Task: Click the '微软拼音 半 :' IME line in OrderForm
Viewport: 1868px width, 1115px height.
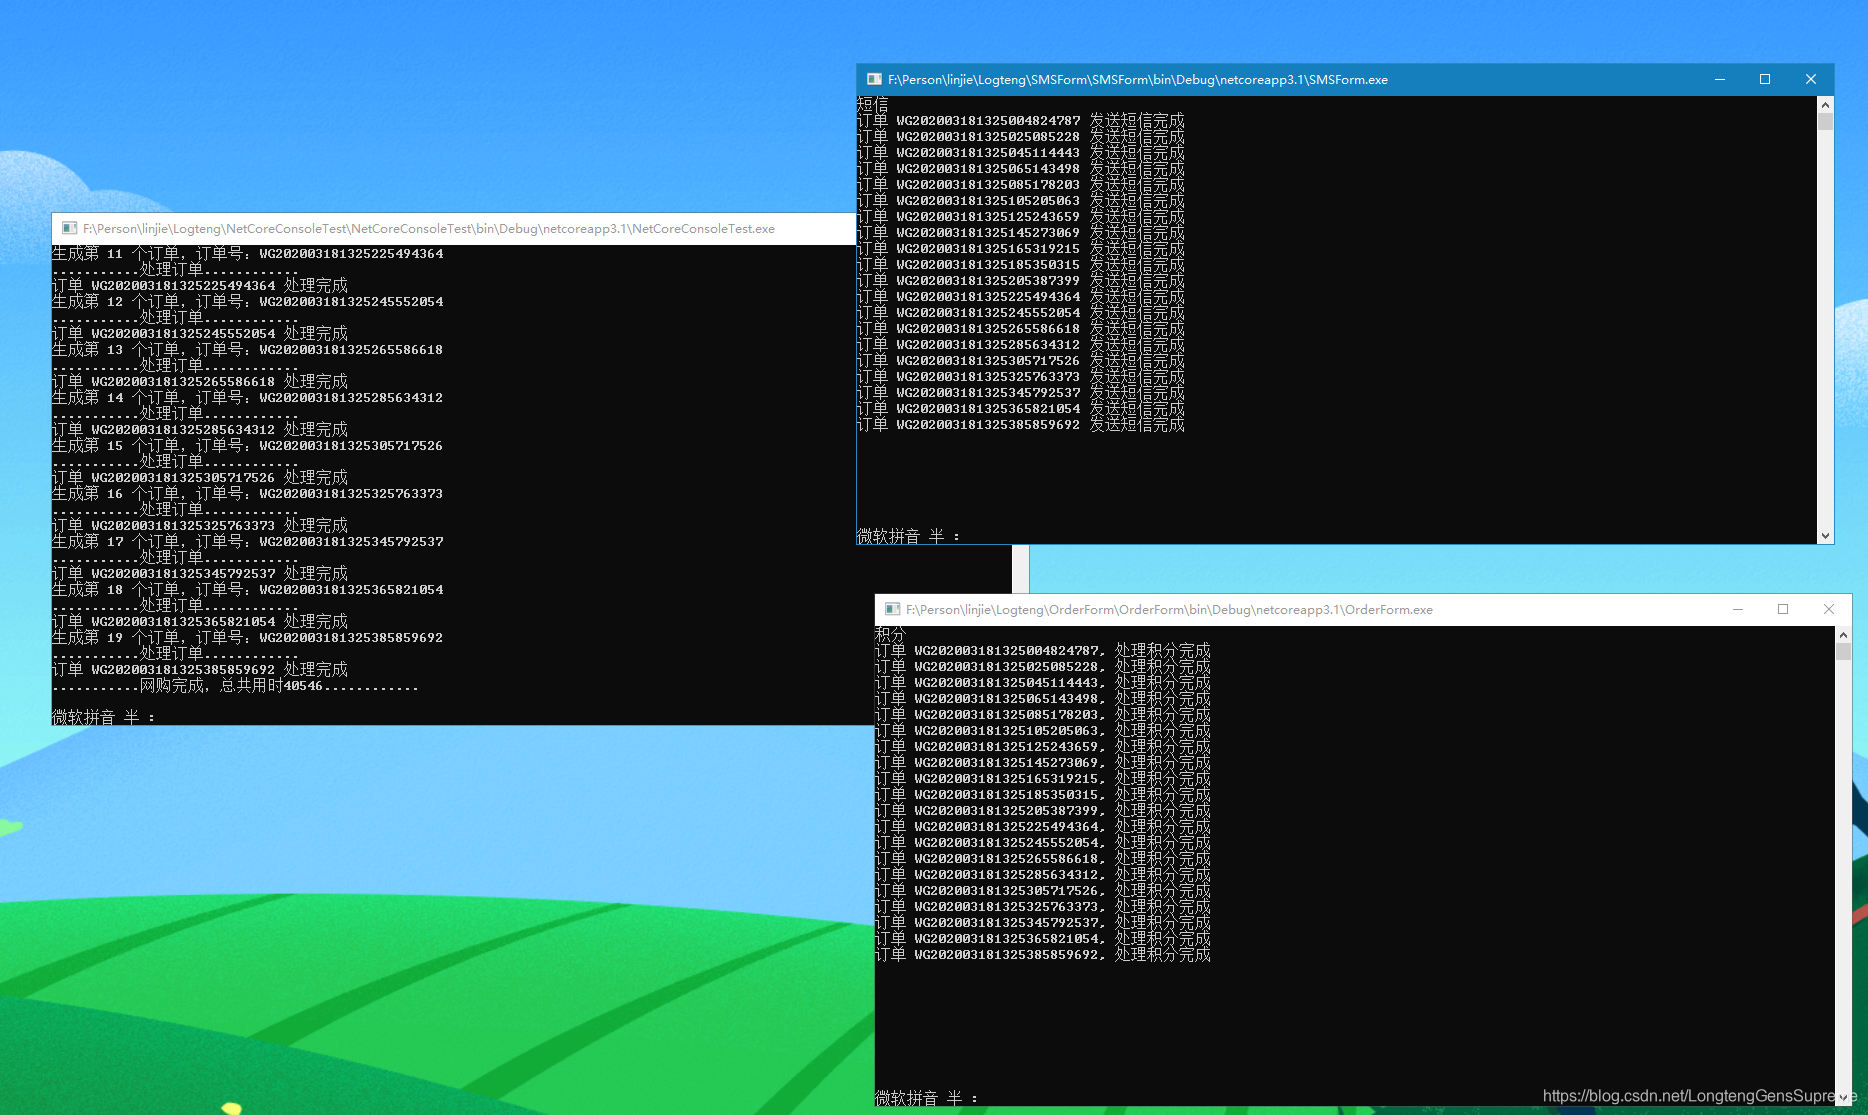Action: click(x=927, y=1098)
